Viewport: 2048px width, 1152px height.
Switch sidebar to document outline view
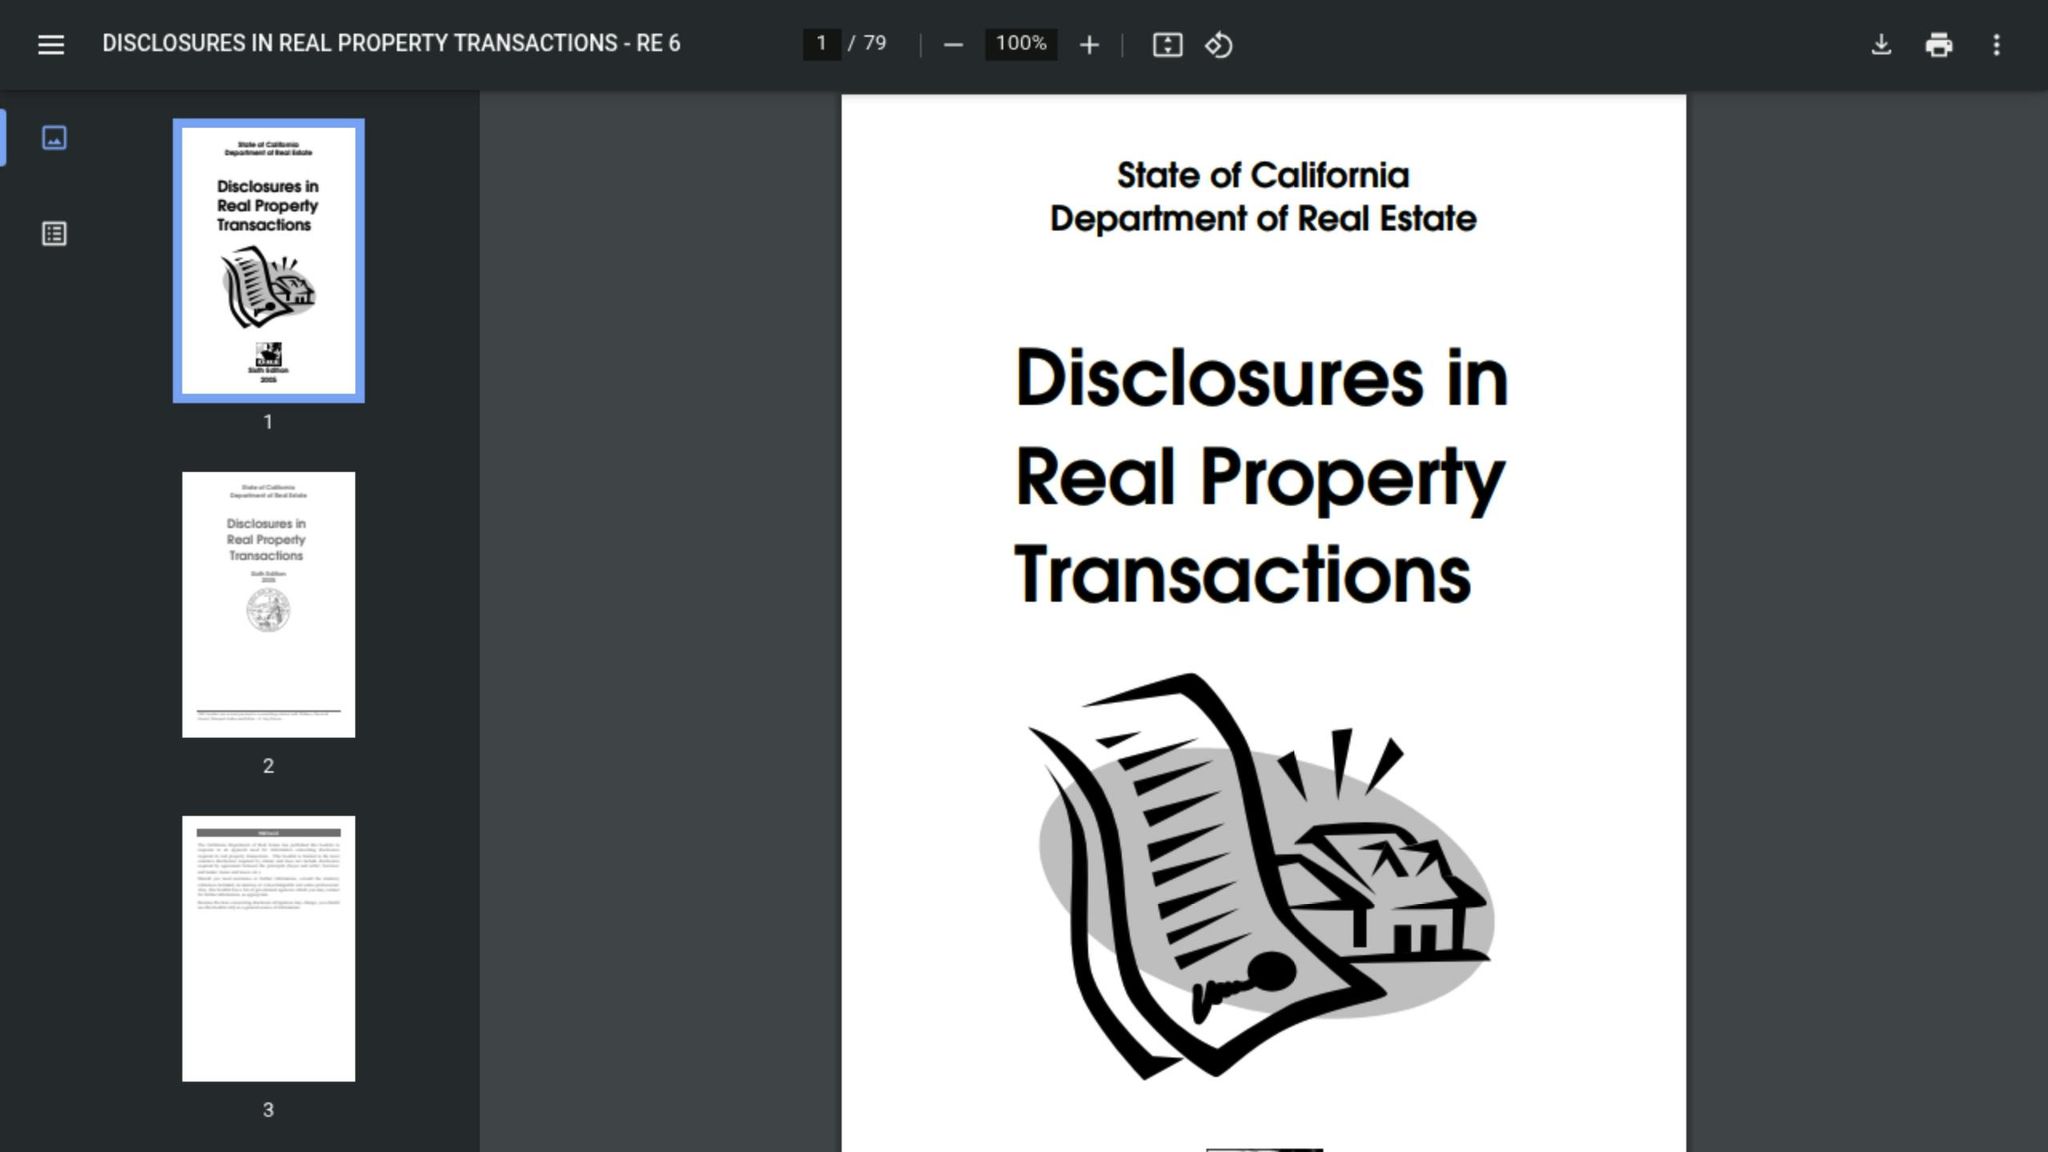point(54,234)
